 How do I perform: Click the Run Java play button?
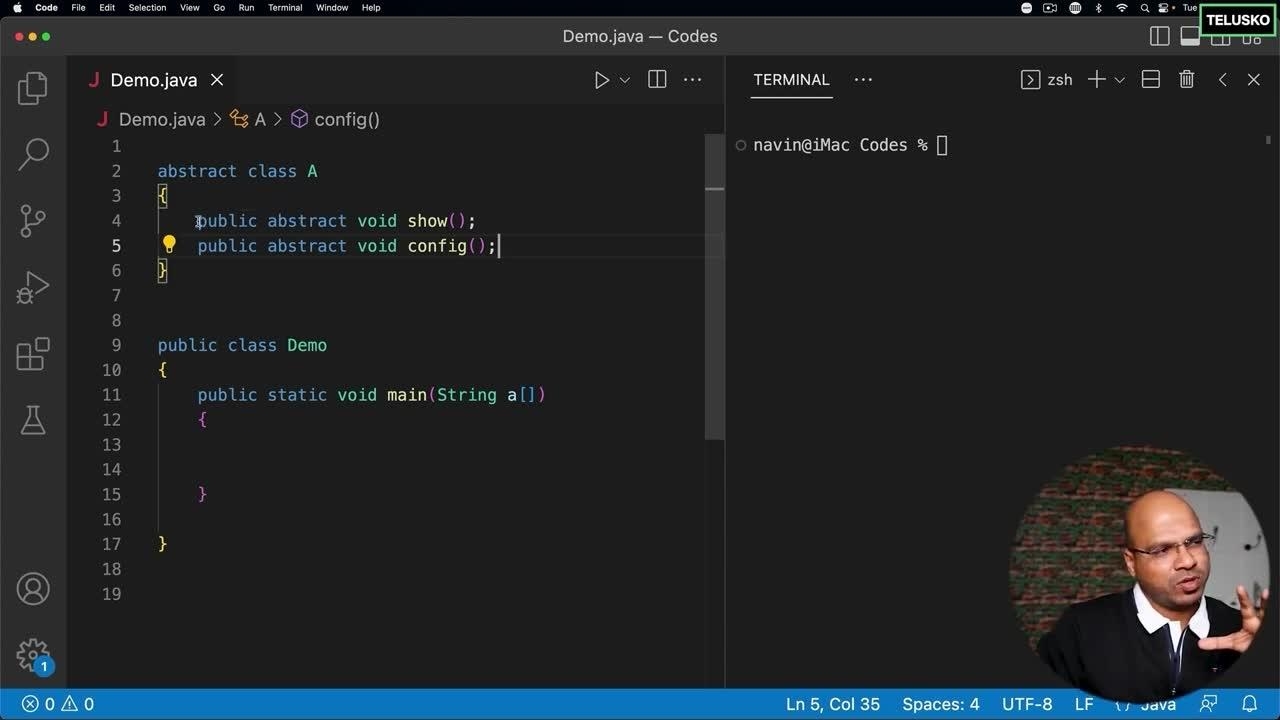(x=601, y=80)
